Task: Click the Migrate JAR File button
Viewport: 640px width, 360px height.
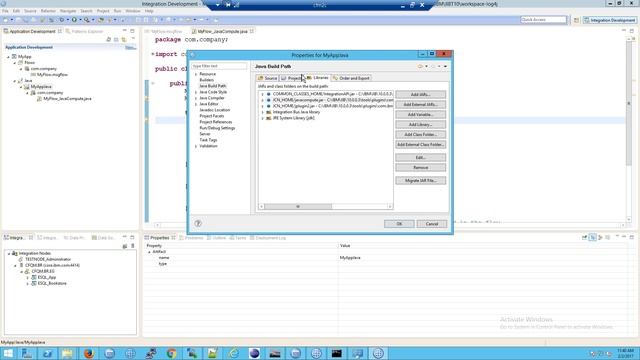Action: 420,180
